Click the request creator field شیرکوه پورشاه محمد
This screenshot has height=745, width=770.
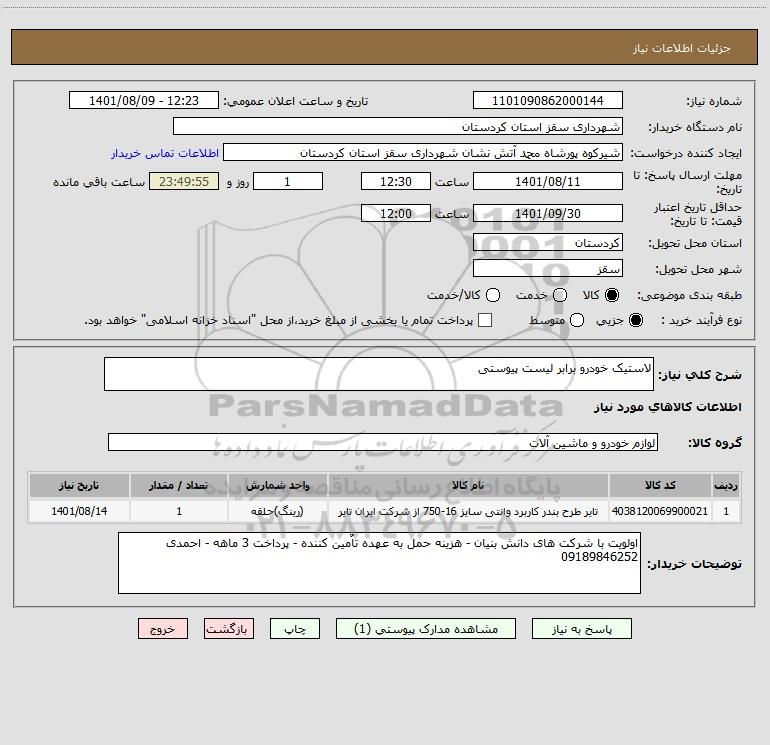[x=423, y=152]
